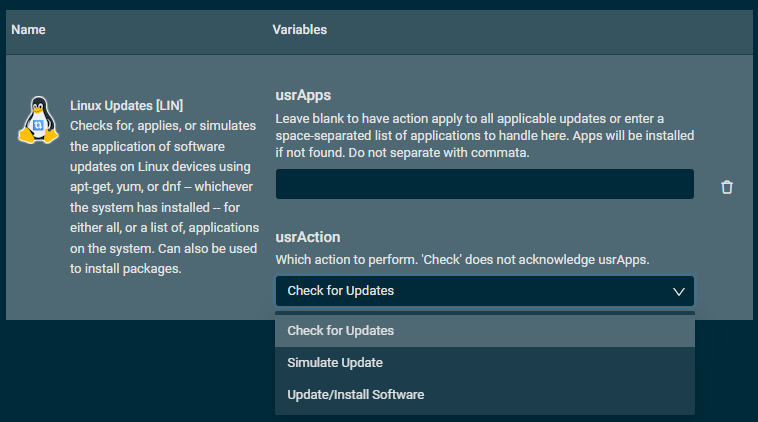Click the usrAction variable label
The image size is (758, 422).
coord(308,237)
